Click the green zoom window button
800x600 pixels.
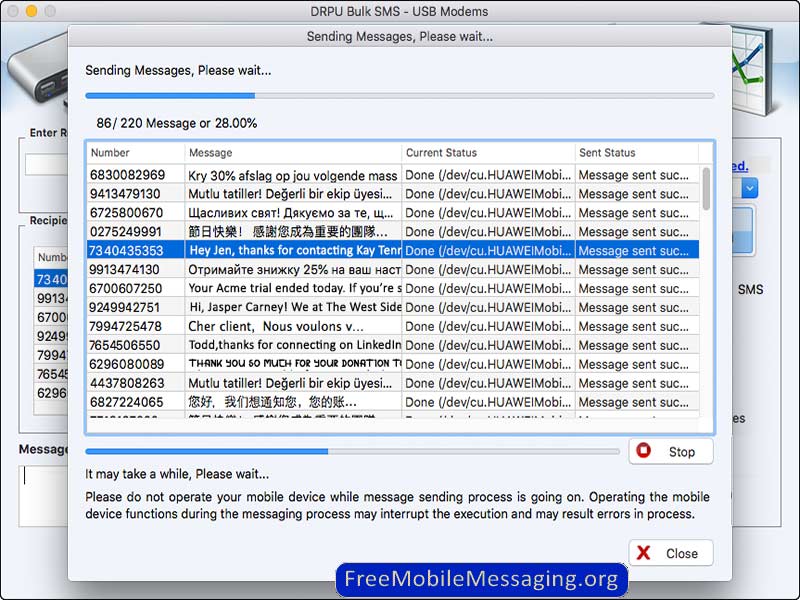pos(50,11)
